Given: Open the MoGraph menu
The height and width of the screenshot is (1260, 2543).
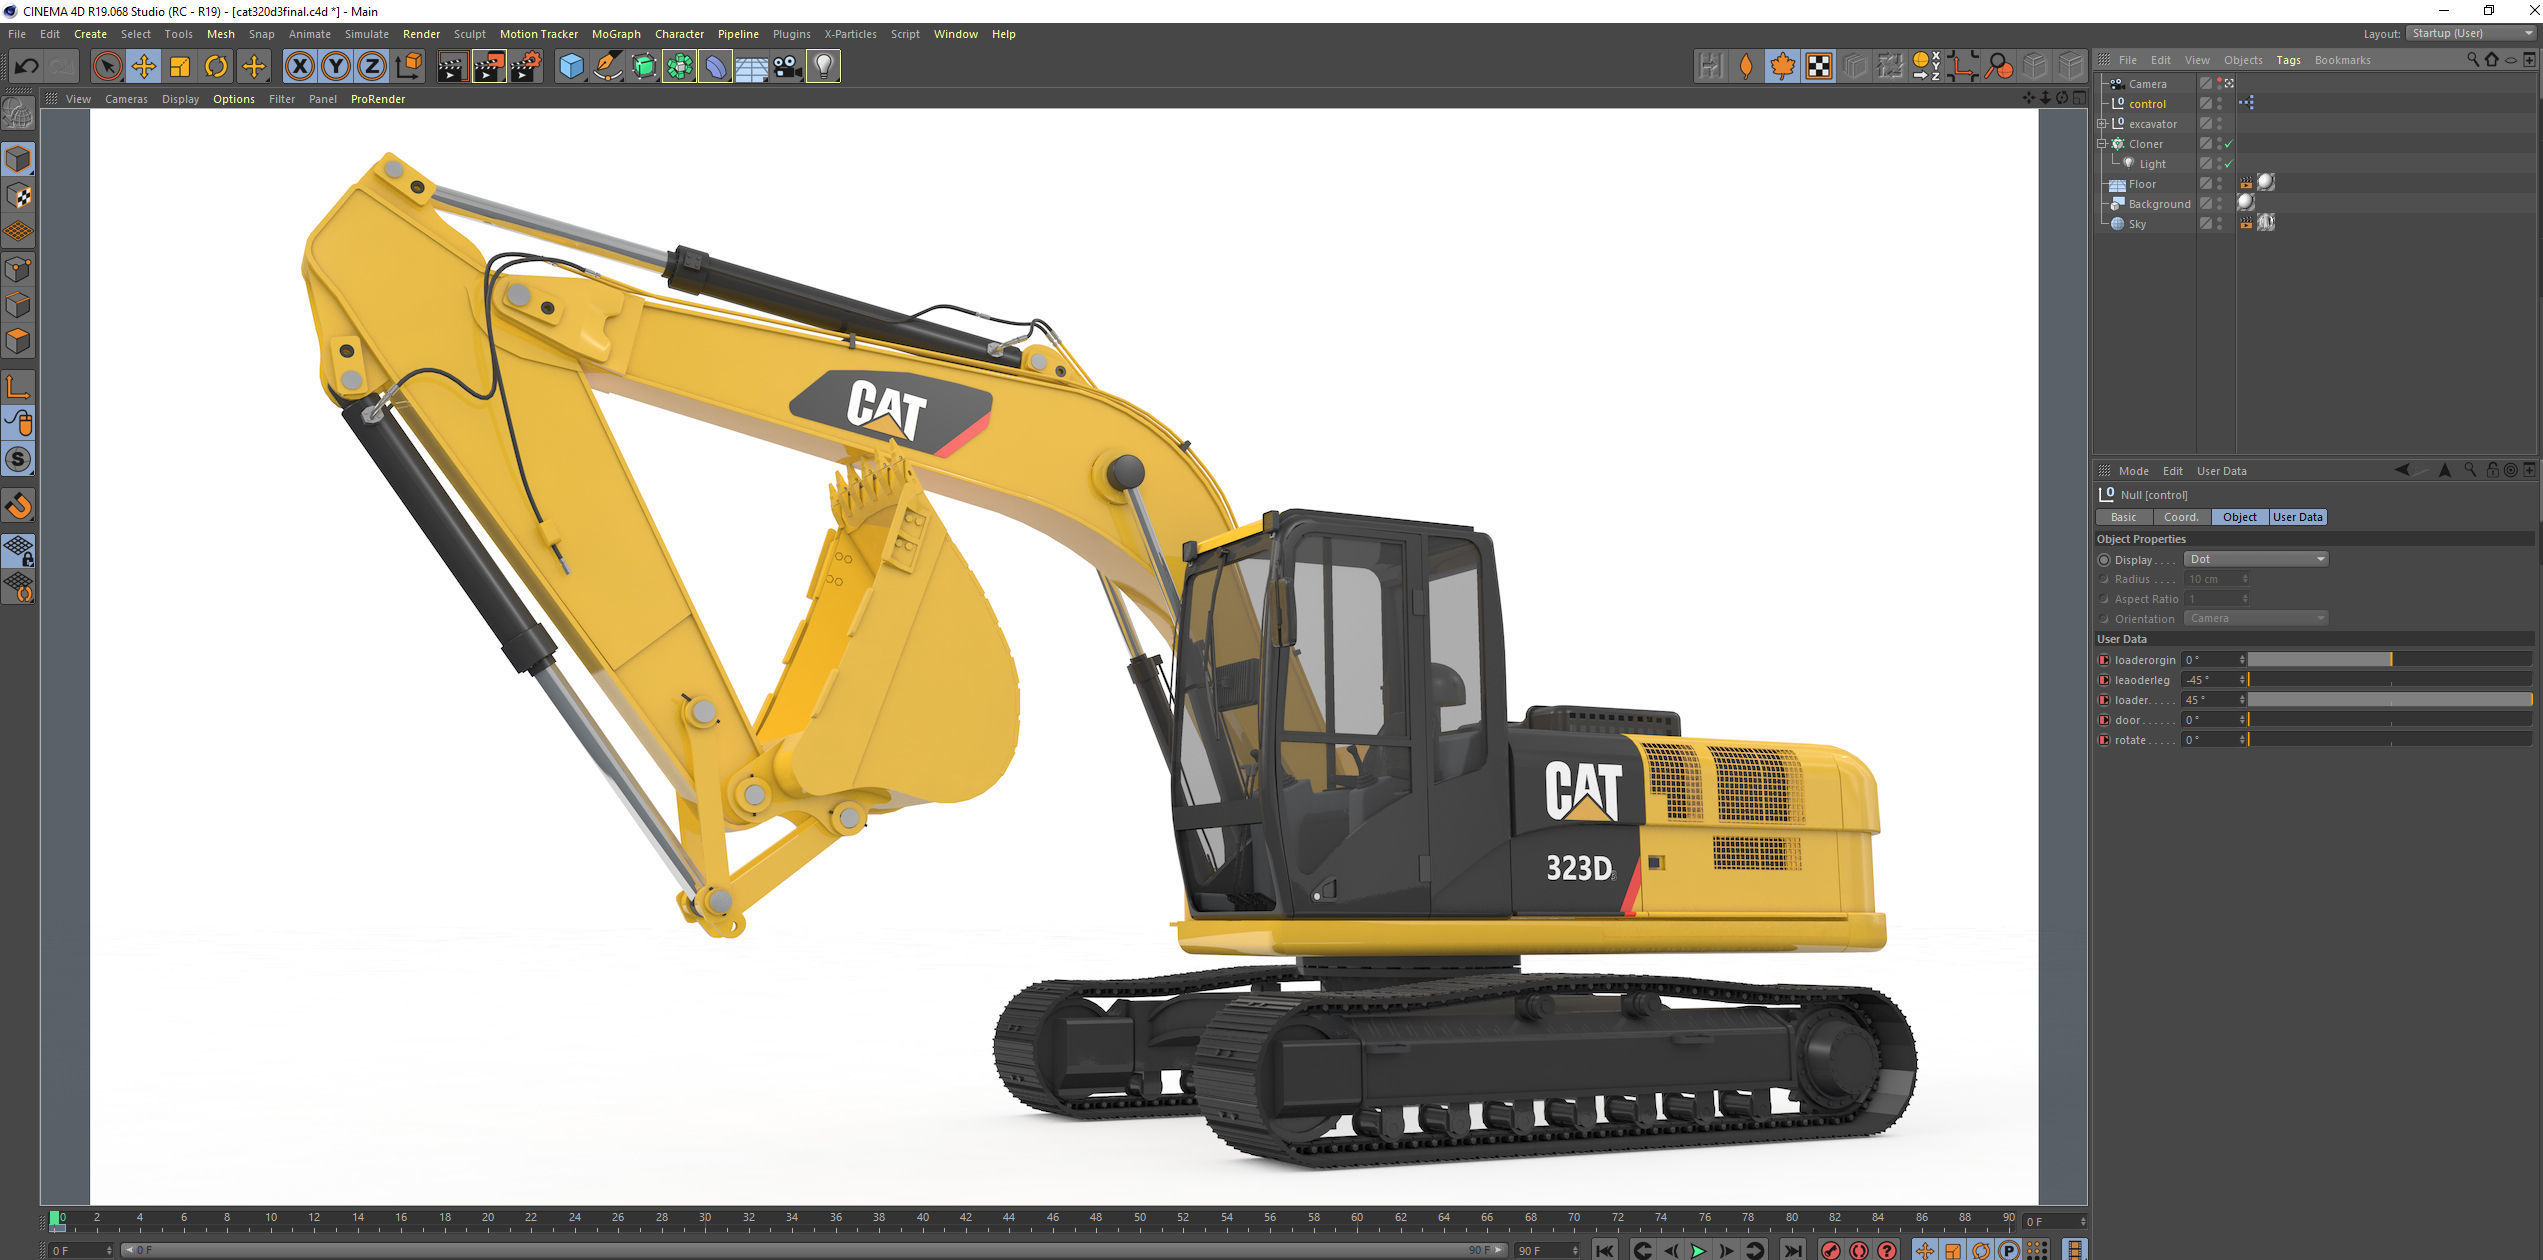Looking at the screenshot, I should click(616, 34).
